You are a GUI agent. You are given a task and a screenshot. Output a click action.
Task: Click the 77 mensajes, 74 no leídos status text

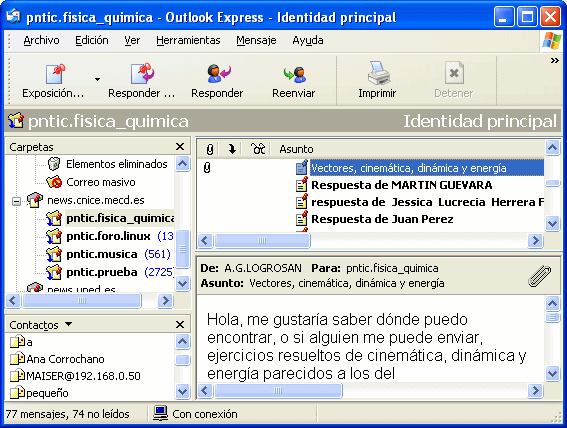[68, 414]
